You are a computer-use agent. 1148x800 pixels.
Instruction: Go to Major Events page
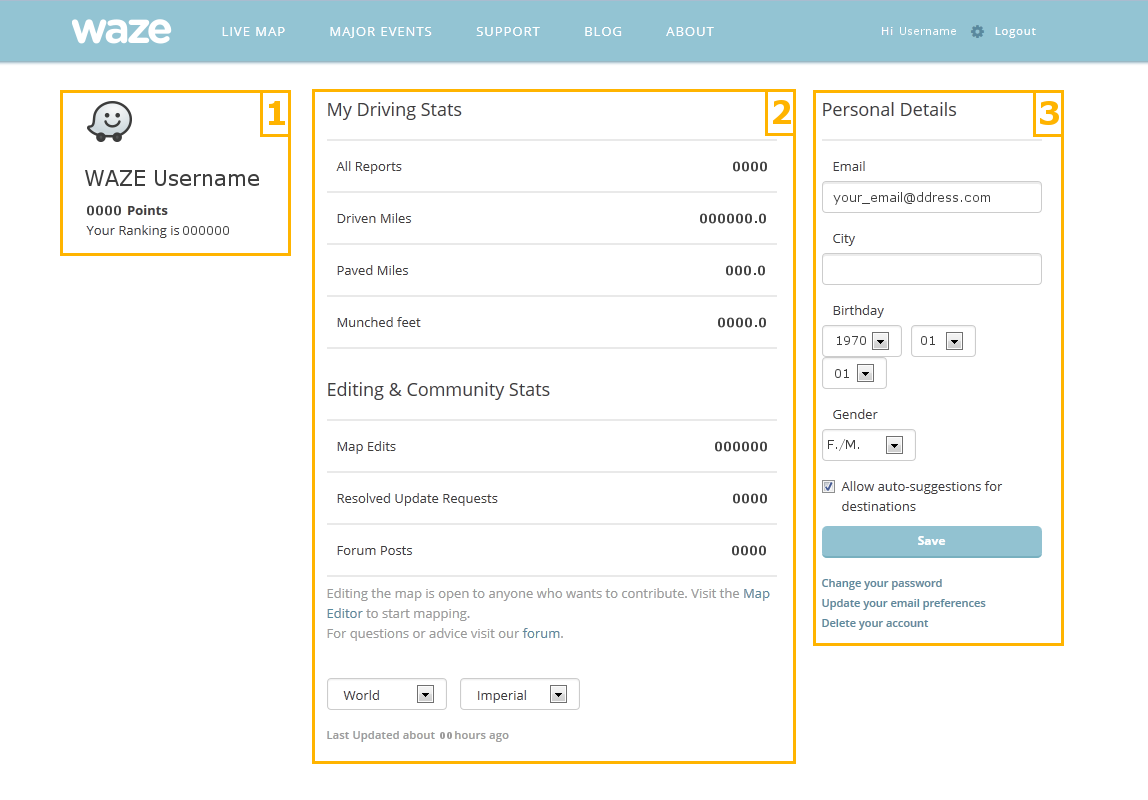(380, 32)
